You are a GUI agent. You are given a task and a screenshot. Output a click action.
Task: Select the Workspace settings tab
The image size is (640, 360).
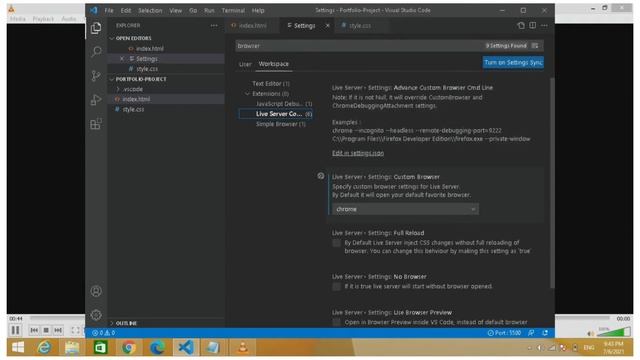(x=273, y=64)
